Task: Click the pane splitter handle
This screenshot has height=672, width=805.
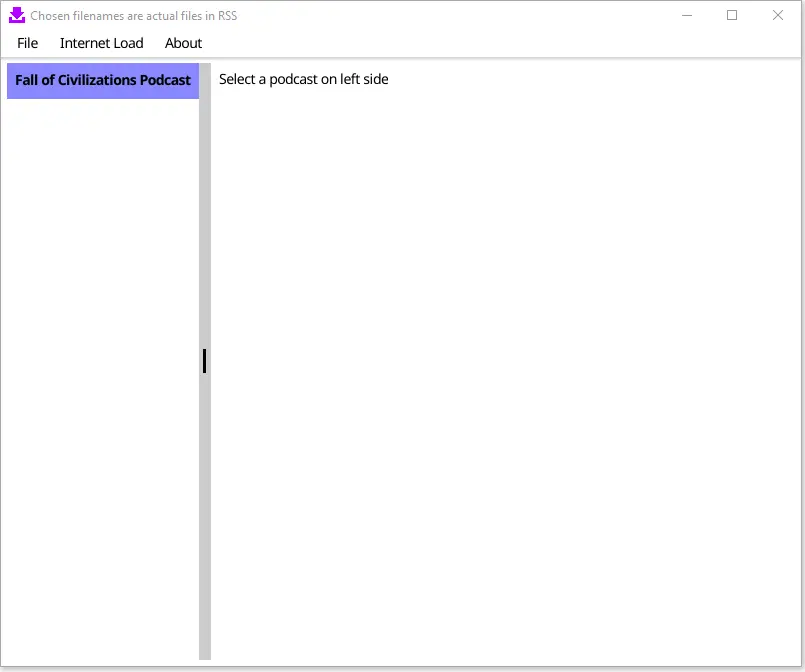Action: (x=205, y=361)
